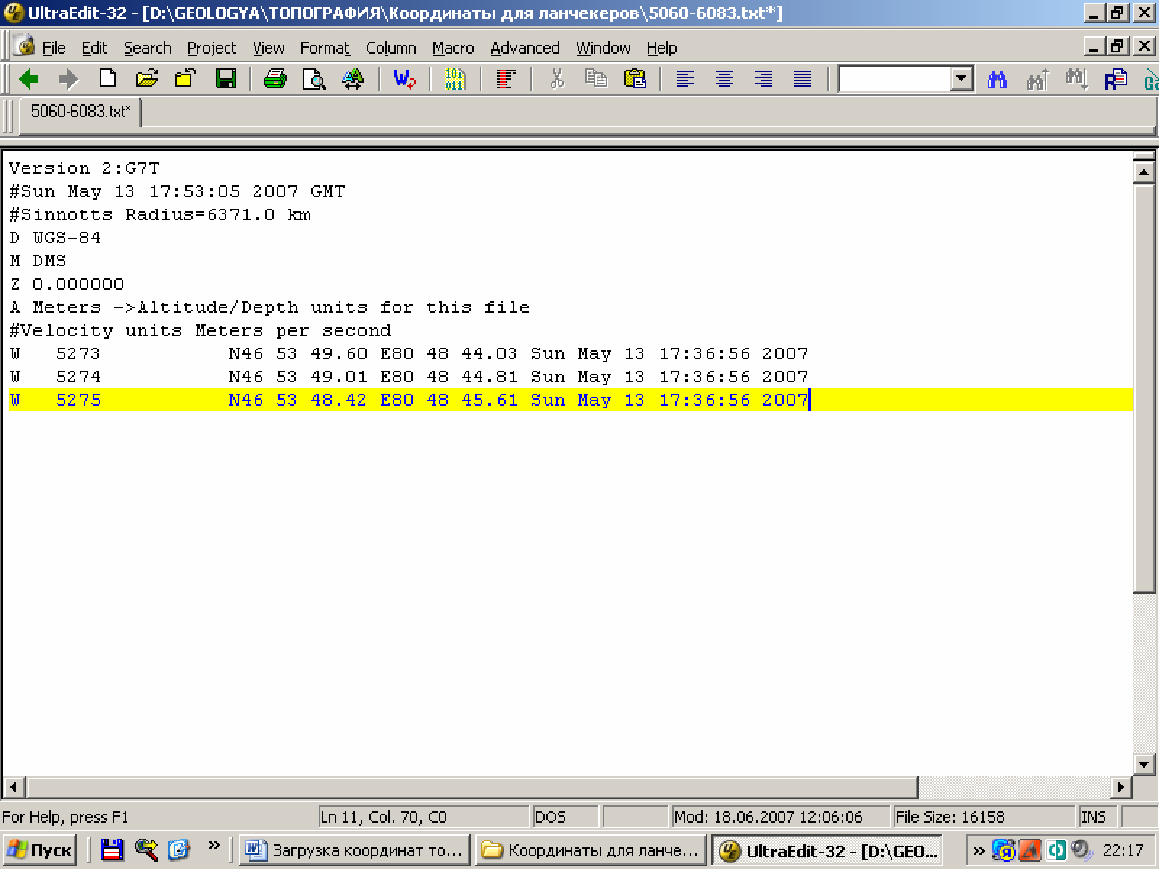Click the horizontal scrollbar left arrow
Screen dimensions: 1159x869
[x=14, y=787]
